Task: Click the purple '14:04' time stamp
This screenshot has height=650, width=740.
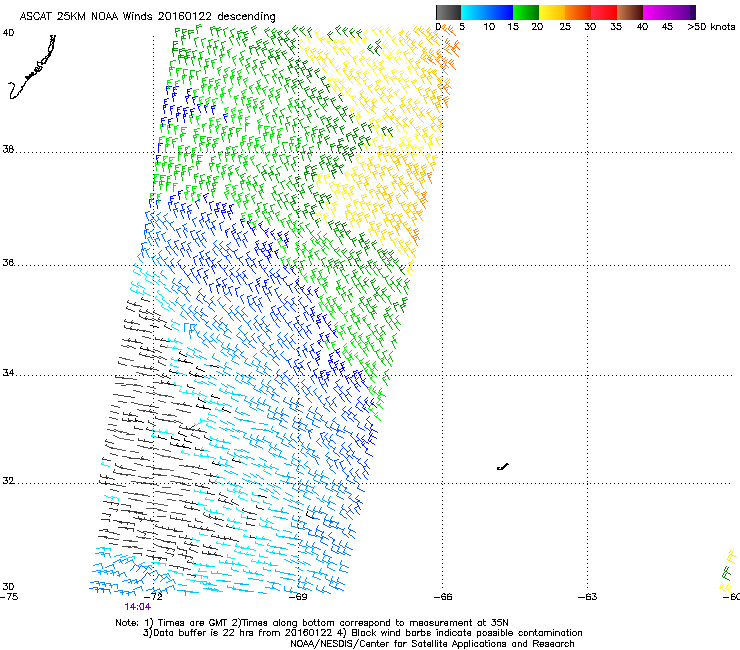Action: [138, 607]
